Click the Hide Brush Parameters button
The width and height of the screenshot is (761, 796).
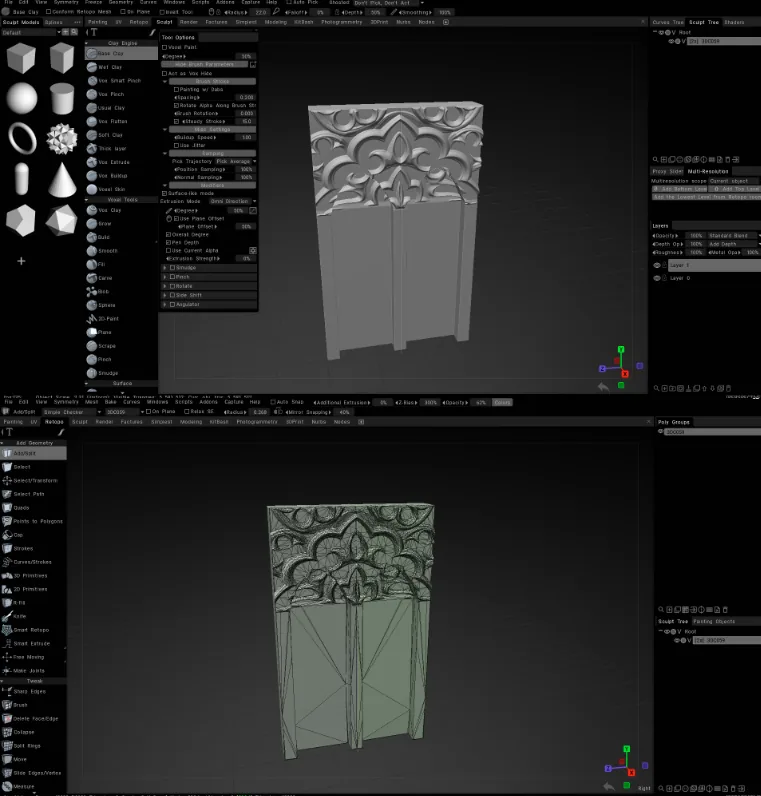[x=205, y=64]
